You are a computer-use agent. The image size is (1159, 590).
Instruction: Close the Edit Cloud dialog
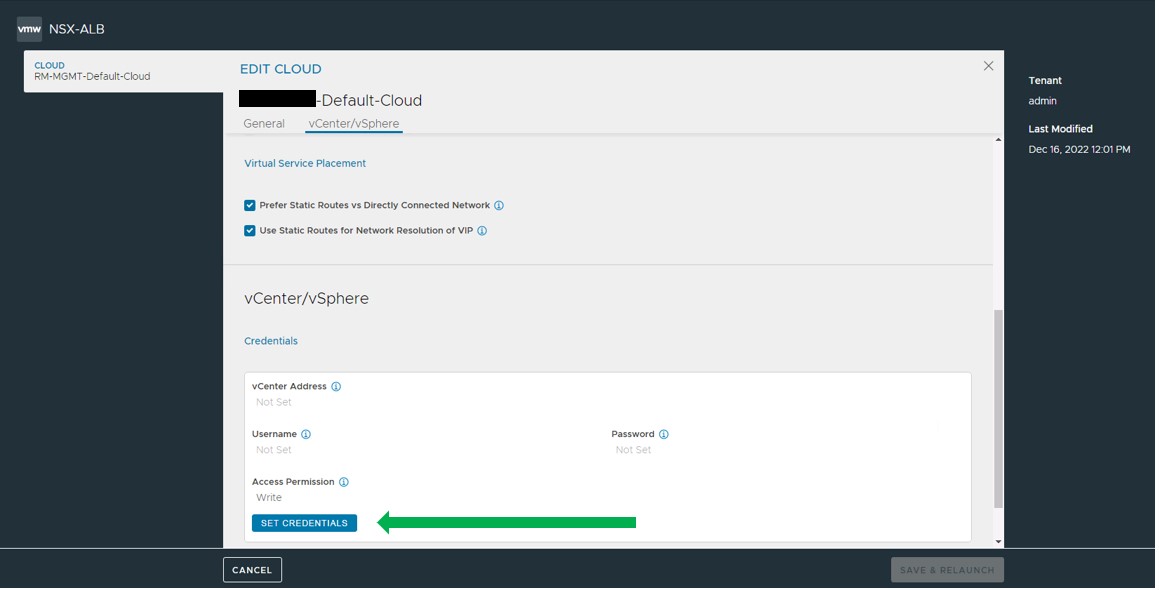988,66
